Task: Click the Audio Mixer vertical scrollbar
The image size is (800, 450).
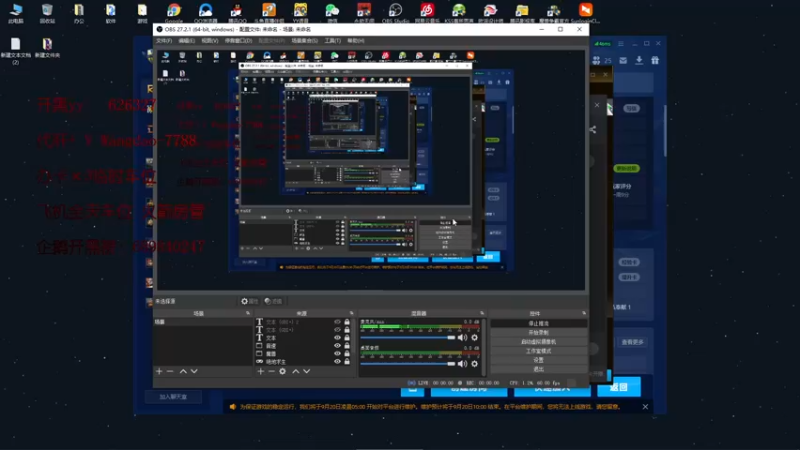Action: click(x=483, y=347)
